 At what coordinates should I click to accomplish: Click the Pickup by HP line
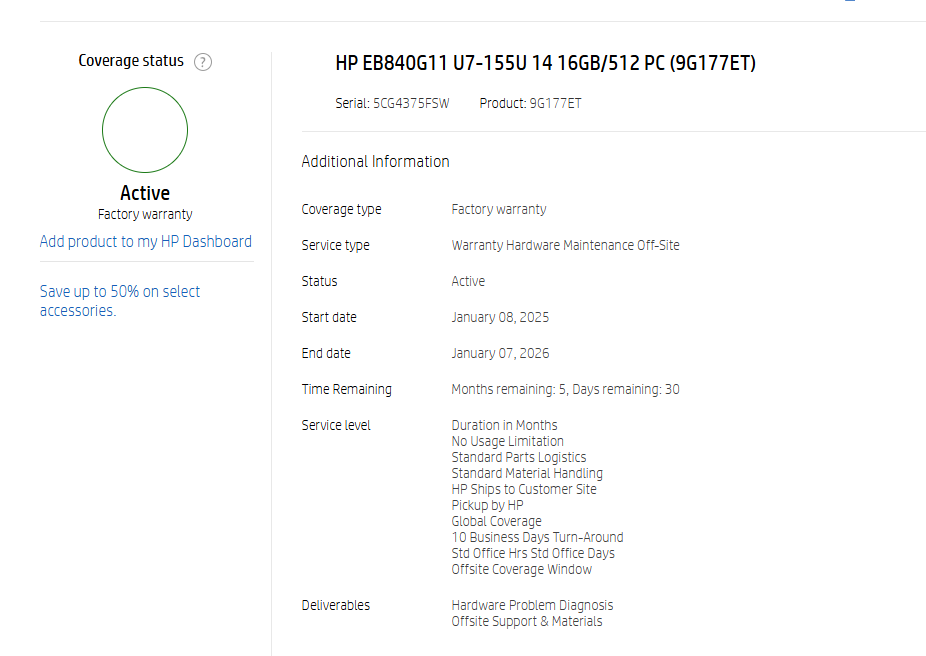pyautogui.click(x=488, y=505)
